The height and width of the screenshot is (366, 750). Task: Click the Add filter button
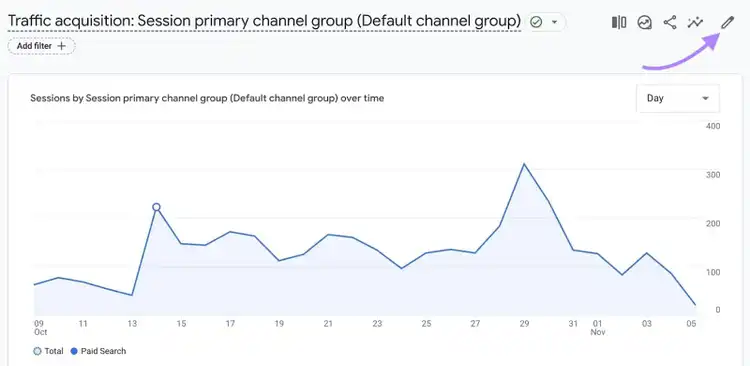pyautogui.click(x=42, y=46)
